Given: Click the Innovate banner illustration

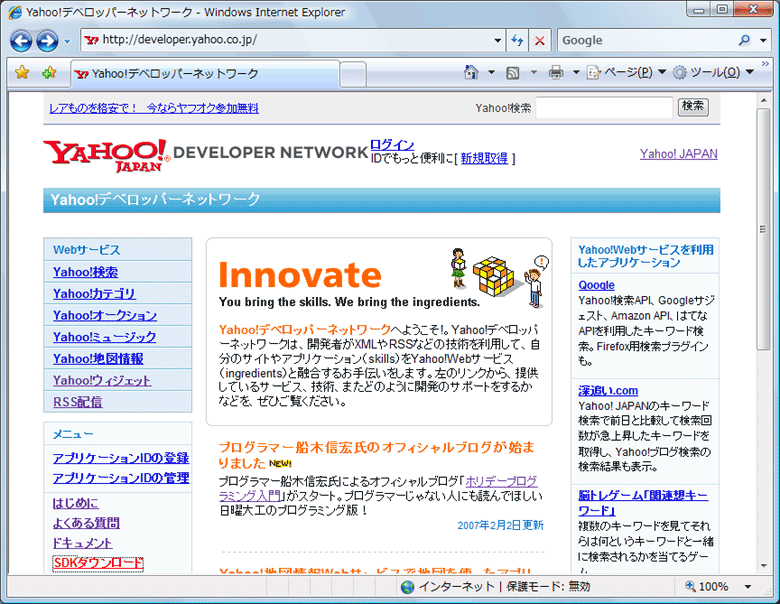Looking at the screenshot, I should pos(500,277).
